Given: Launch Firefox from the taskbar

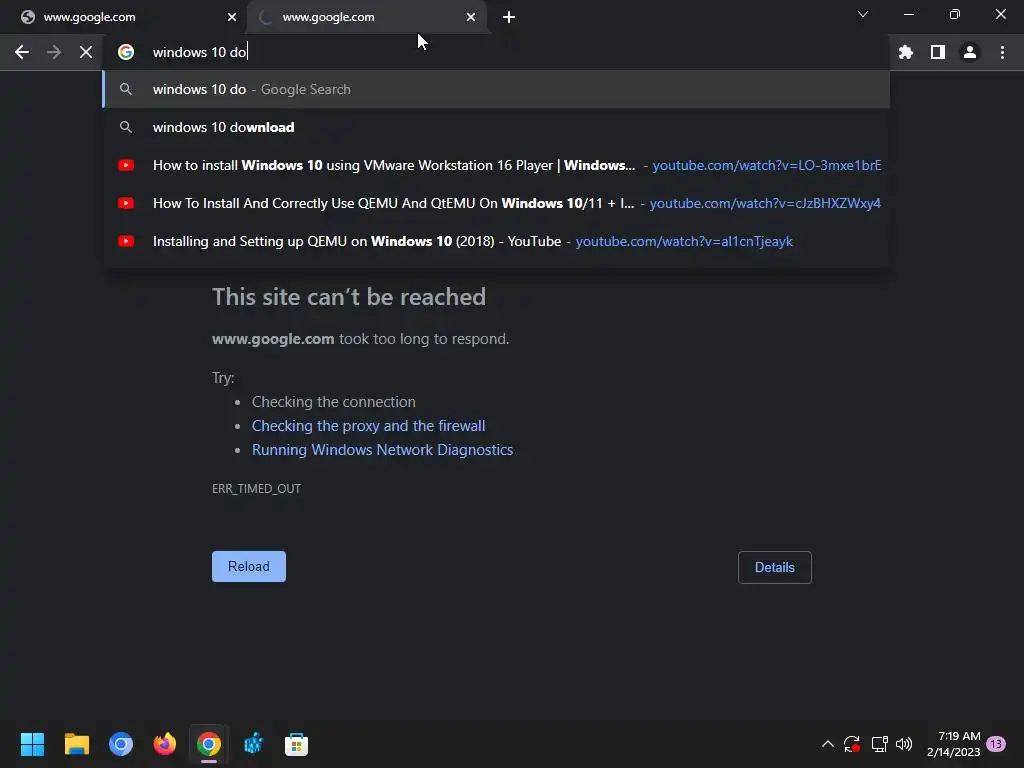Looking at the screenshot, I should tap(165, 744).
